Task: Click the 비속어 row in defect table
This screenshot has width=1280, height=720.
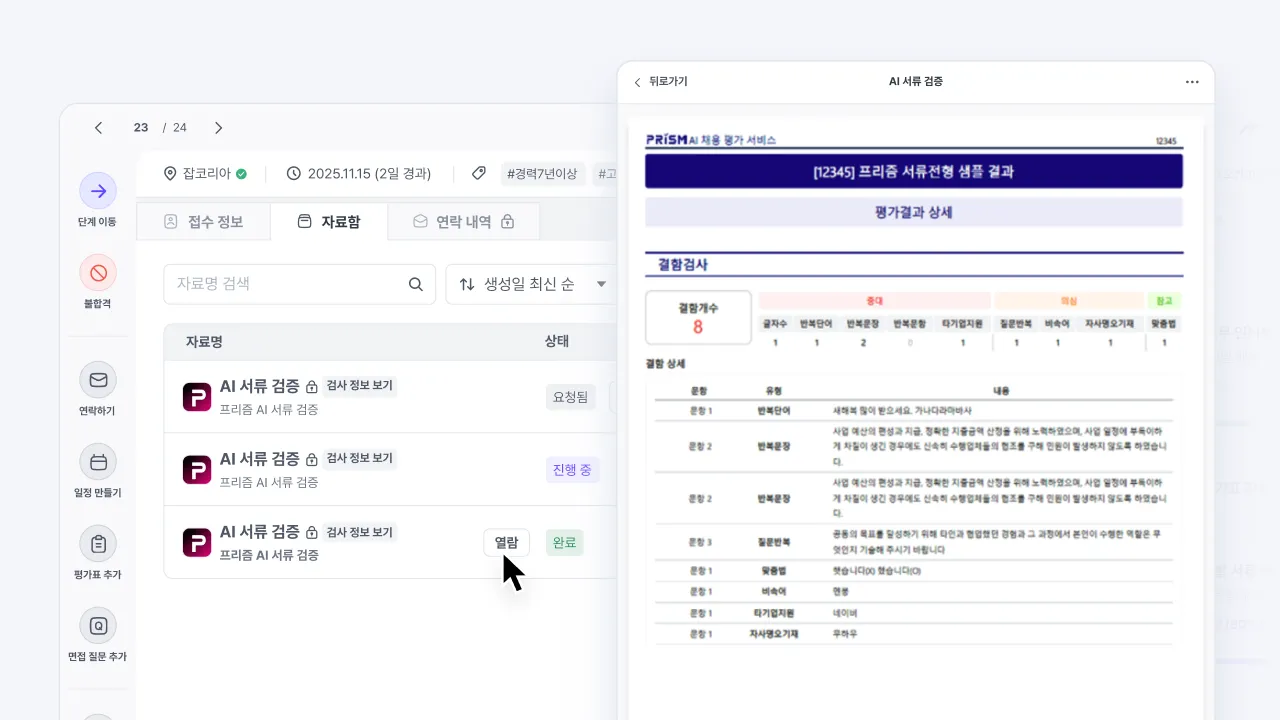Action: point(914,591)
